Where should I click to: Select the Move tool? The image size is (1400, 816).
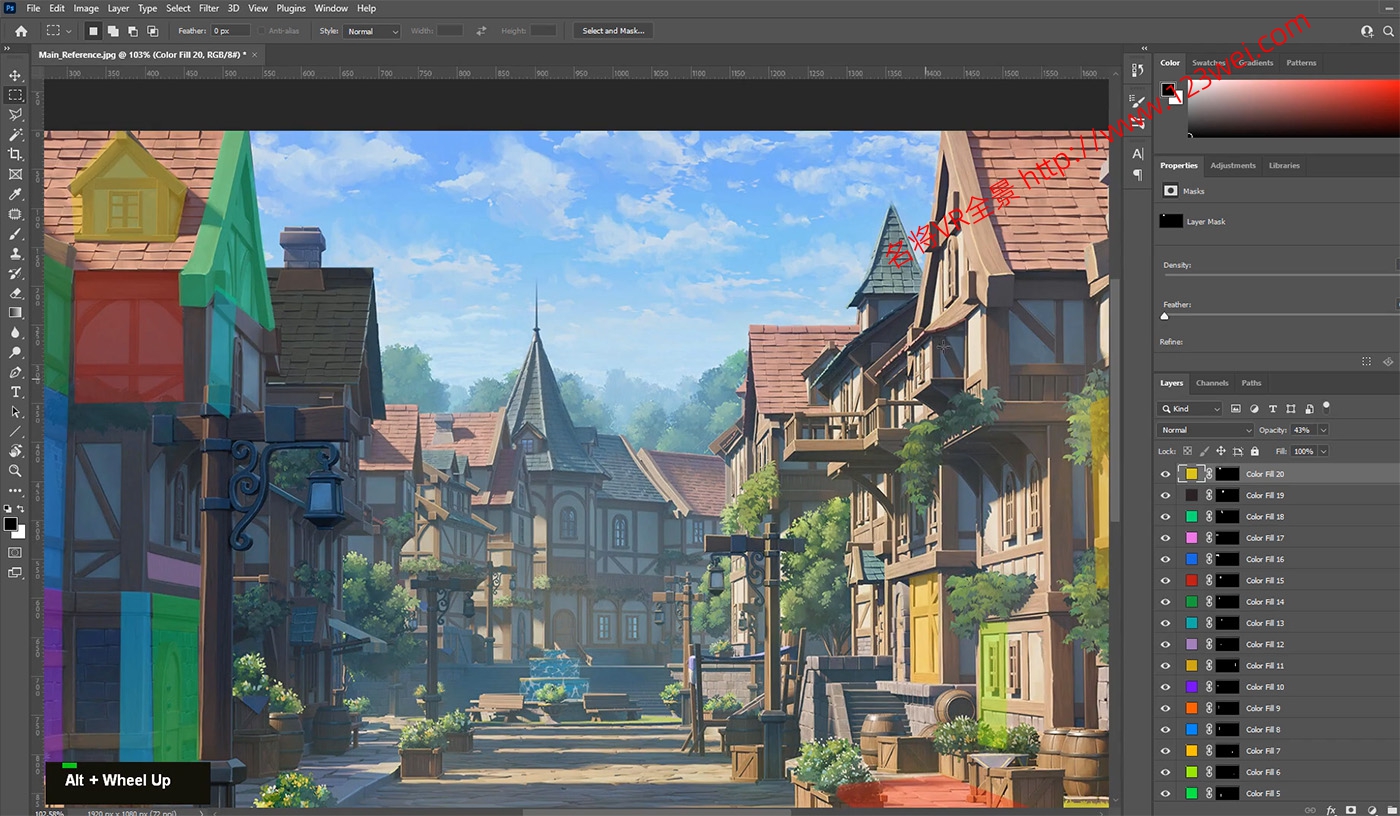point(15,76)
